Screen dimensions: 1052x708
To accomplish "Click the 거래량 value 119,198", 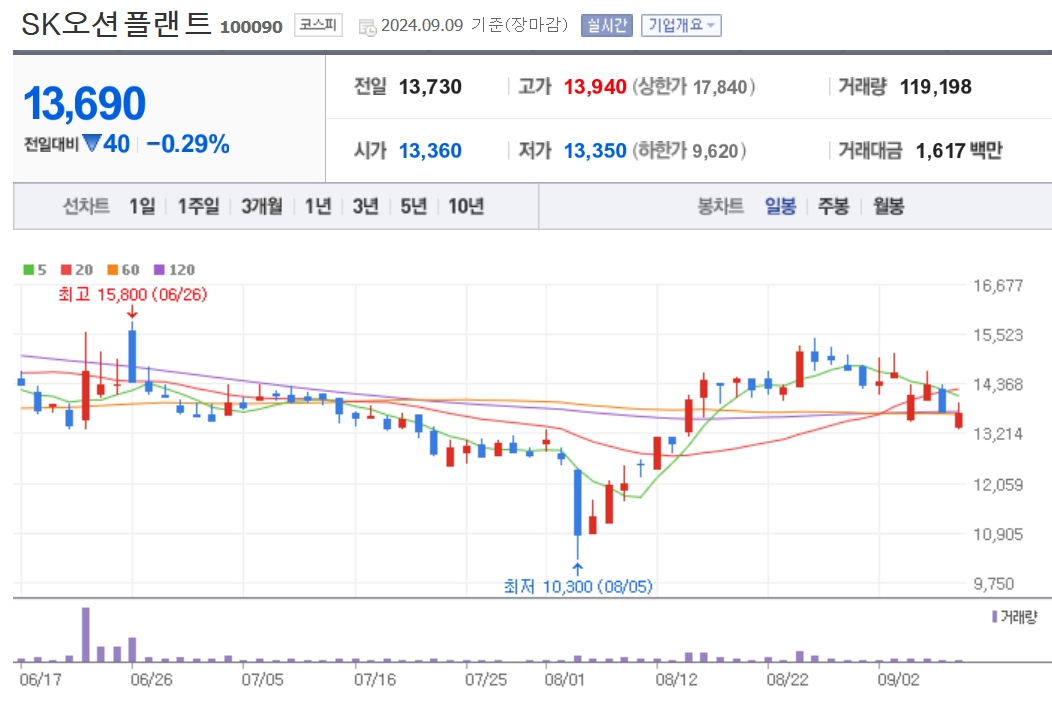I will [935, 87].
